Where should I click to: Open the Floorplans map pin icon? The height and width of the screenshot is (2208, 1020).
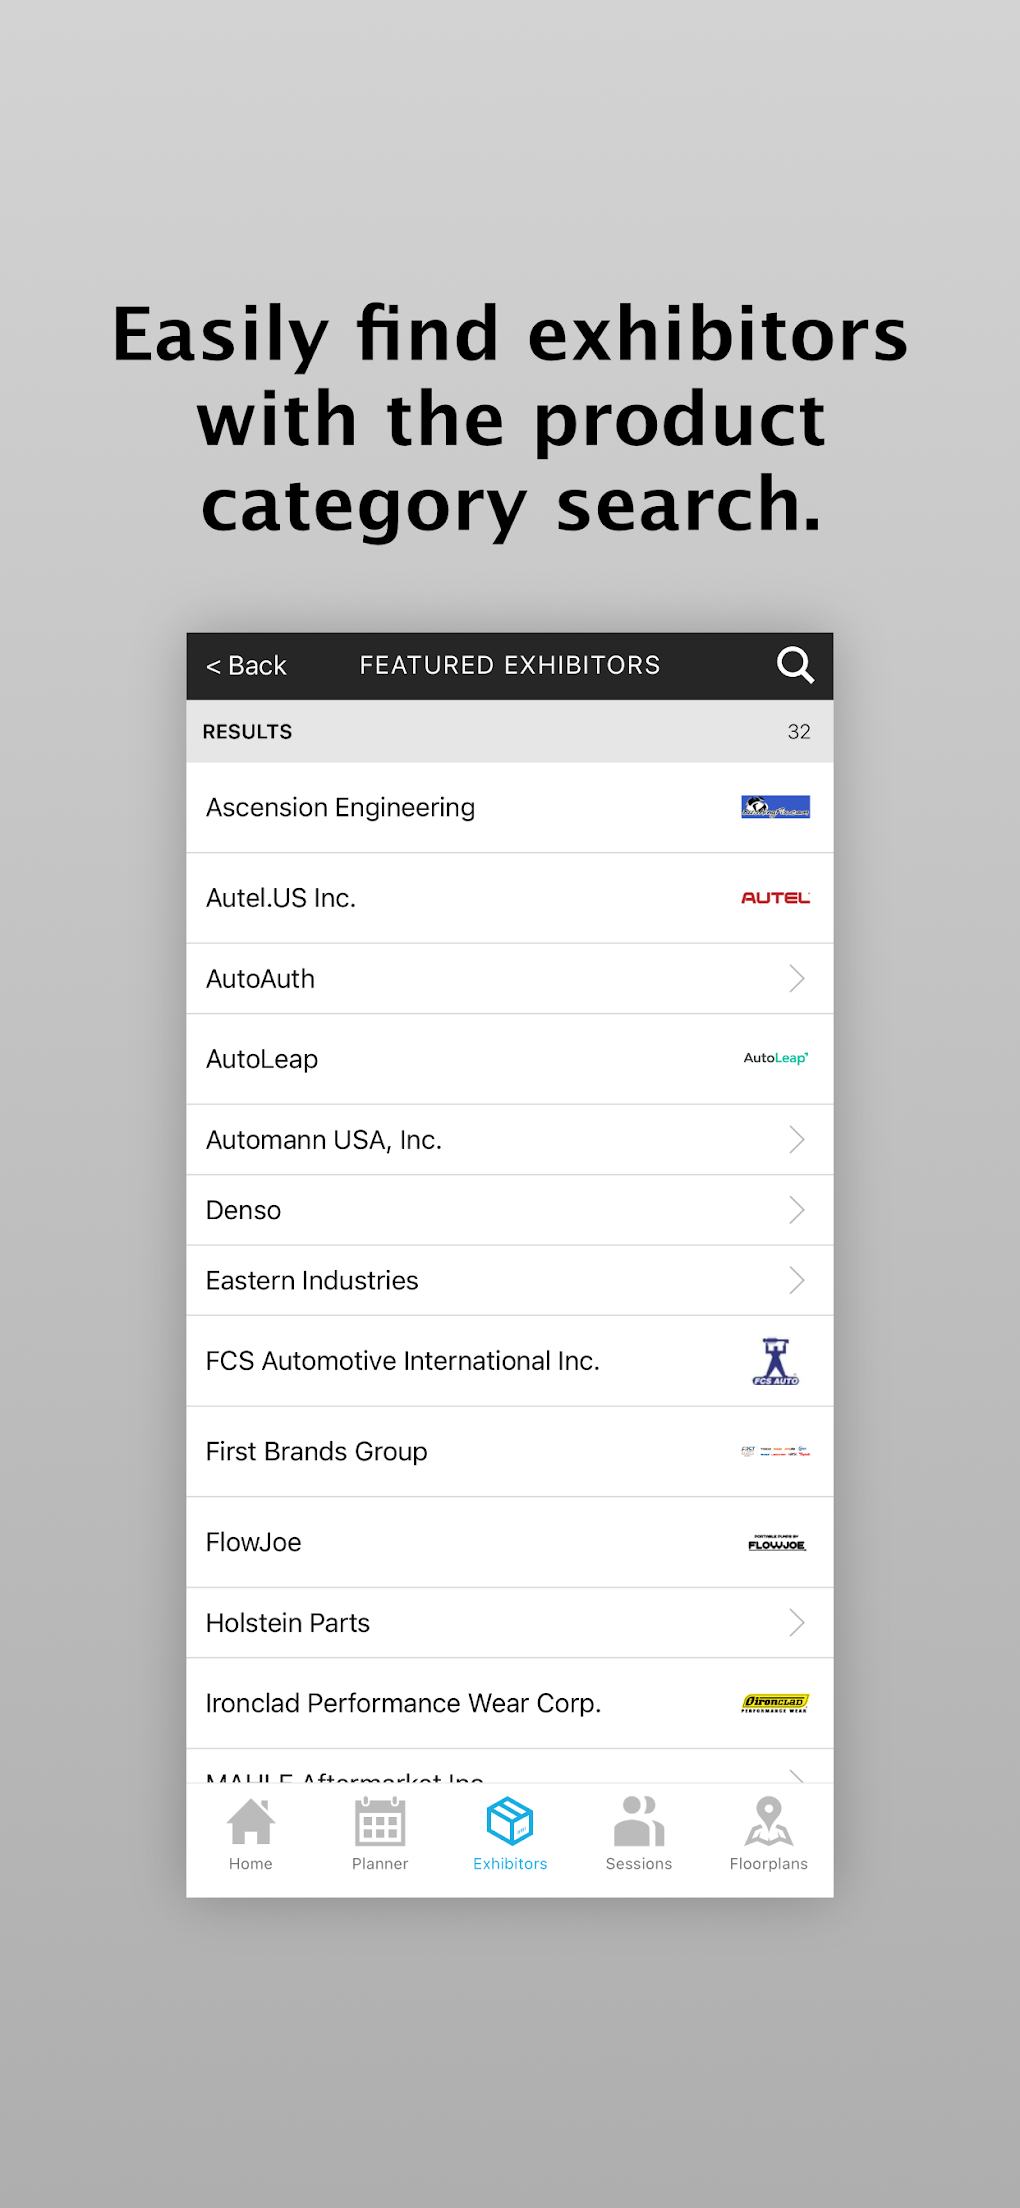click(x=768, y=1822)
